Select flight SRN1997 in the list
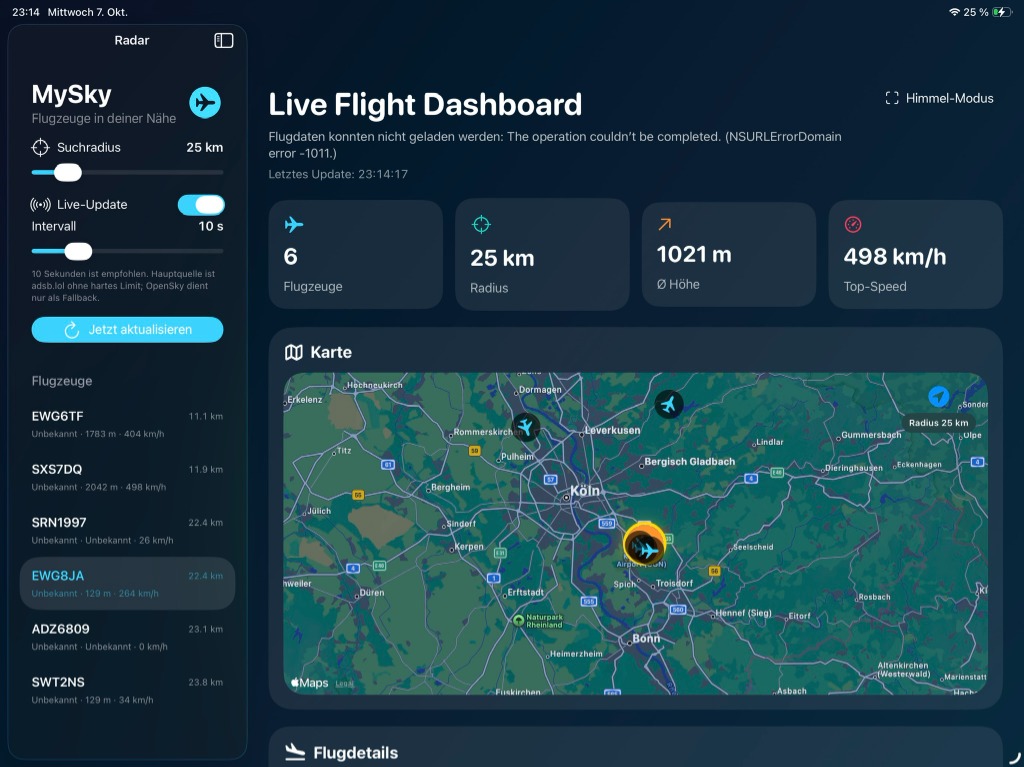This screenshot has width=1024, height=767. [x=127, y=530]
